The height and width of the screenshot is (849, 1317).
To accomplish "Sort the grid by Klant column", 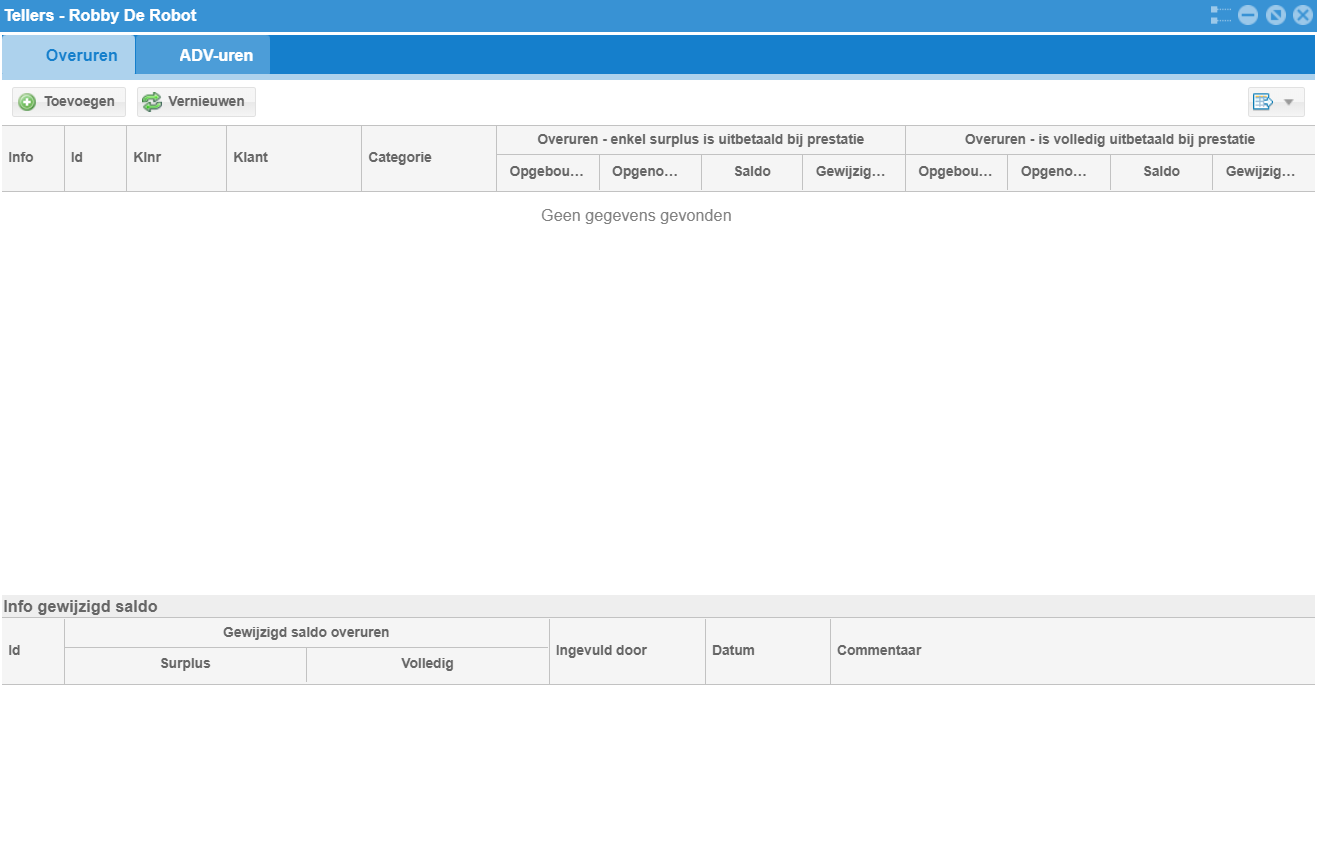I will click(294, 158).
